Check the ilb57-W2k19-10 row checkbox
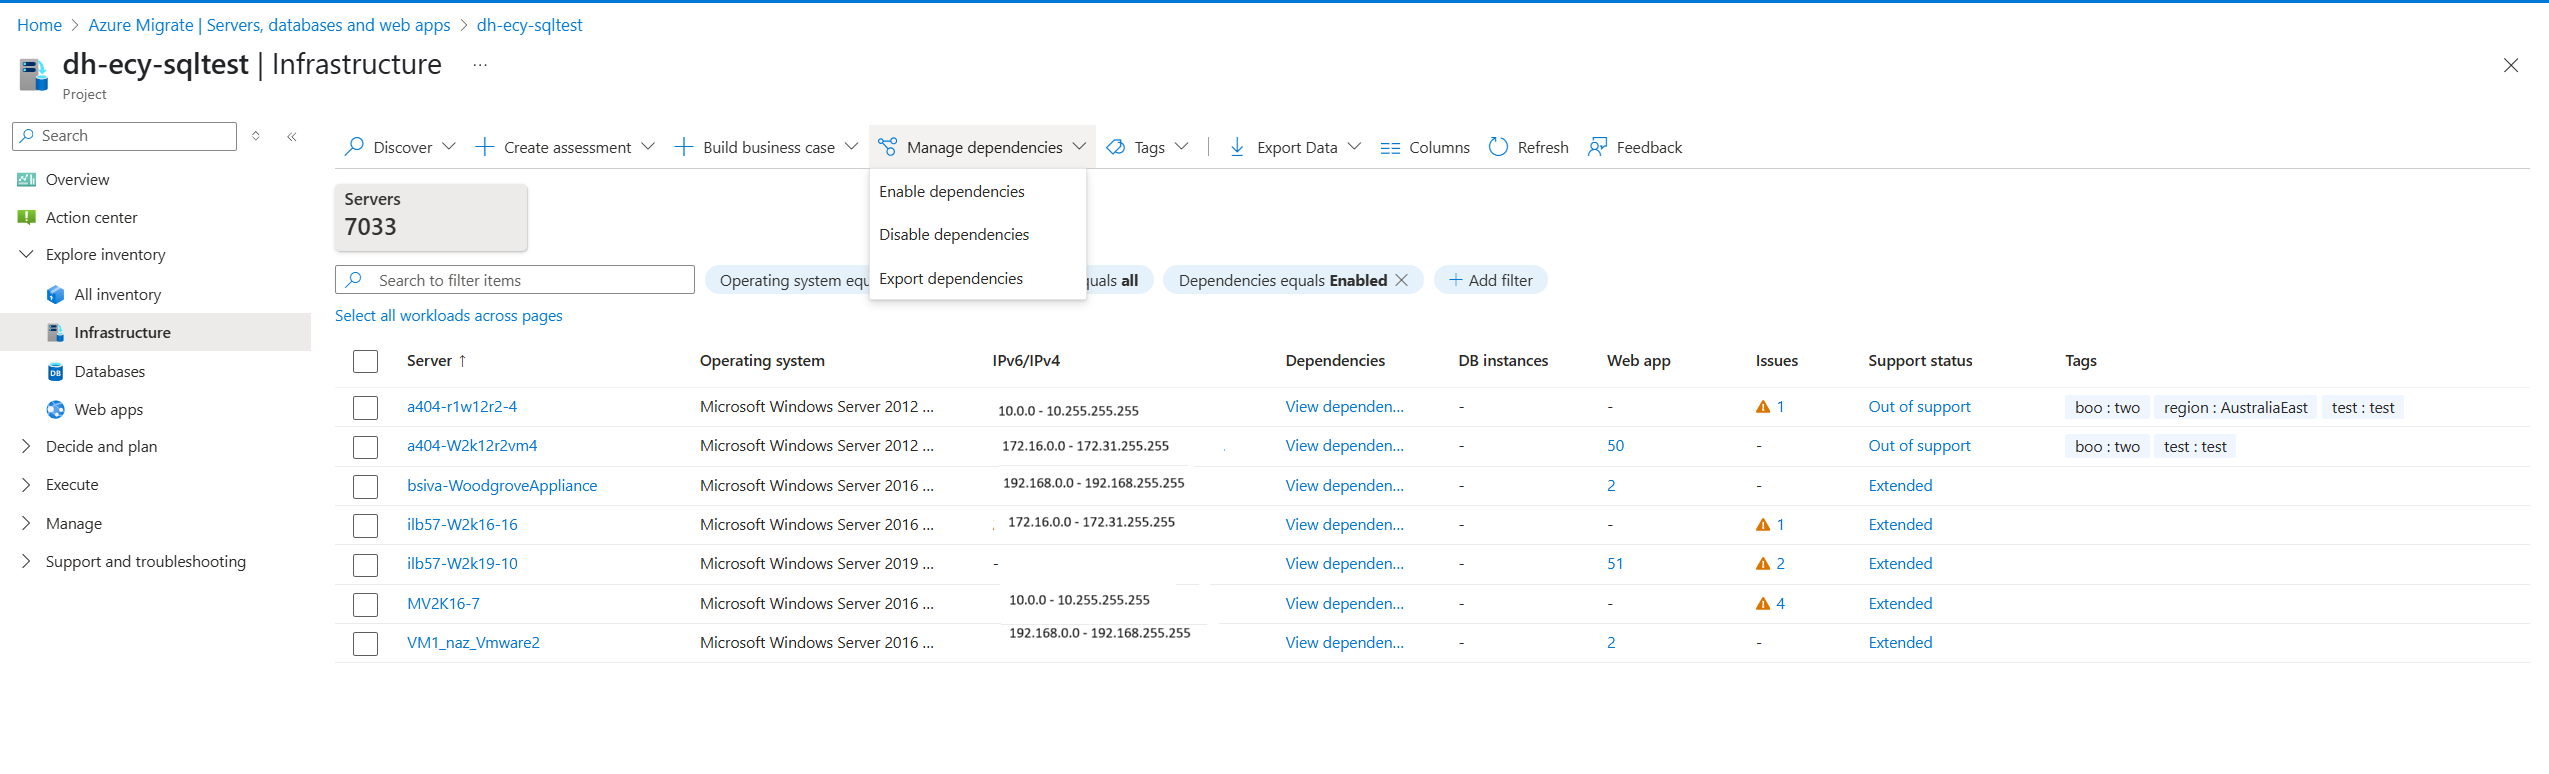Screen dimensions: 2549x774 [366, 565]
